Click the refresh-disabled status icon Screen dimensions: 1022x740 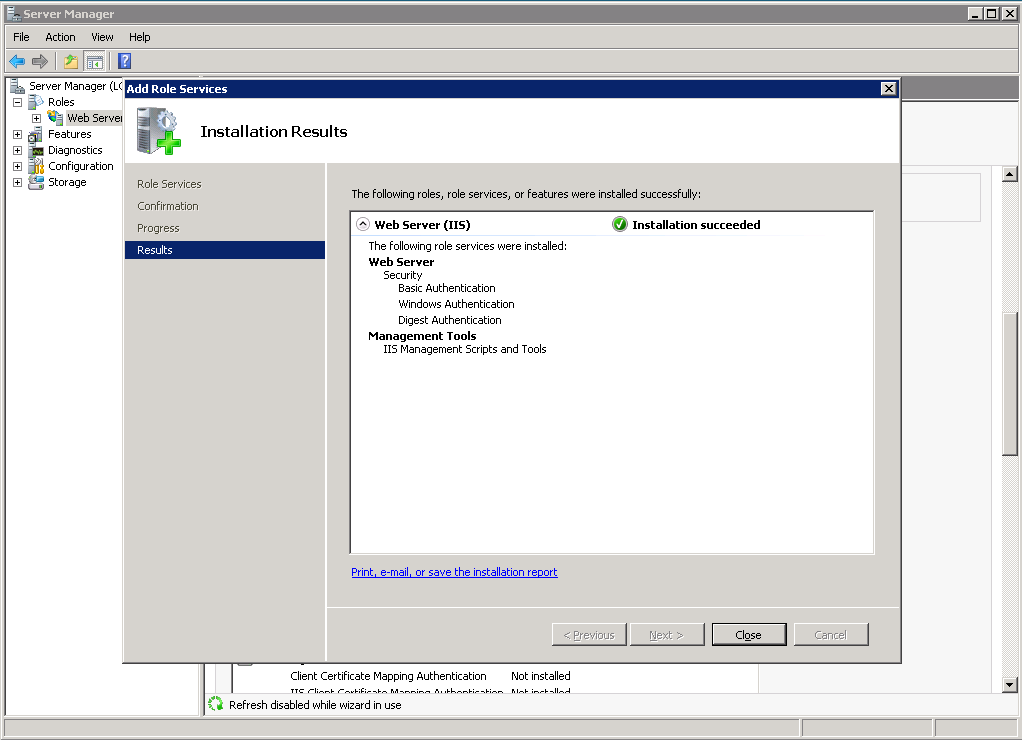click(216, 704)
